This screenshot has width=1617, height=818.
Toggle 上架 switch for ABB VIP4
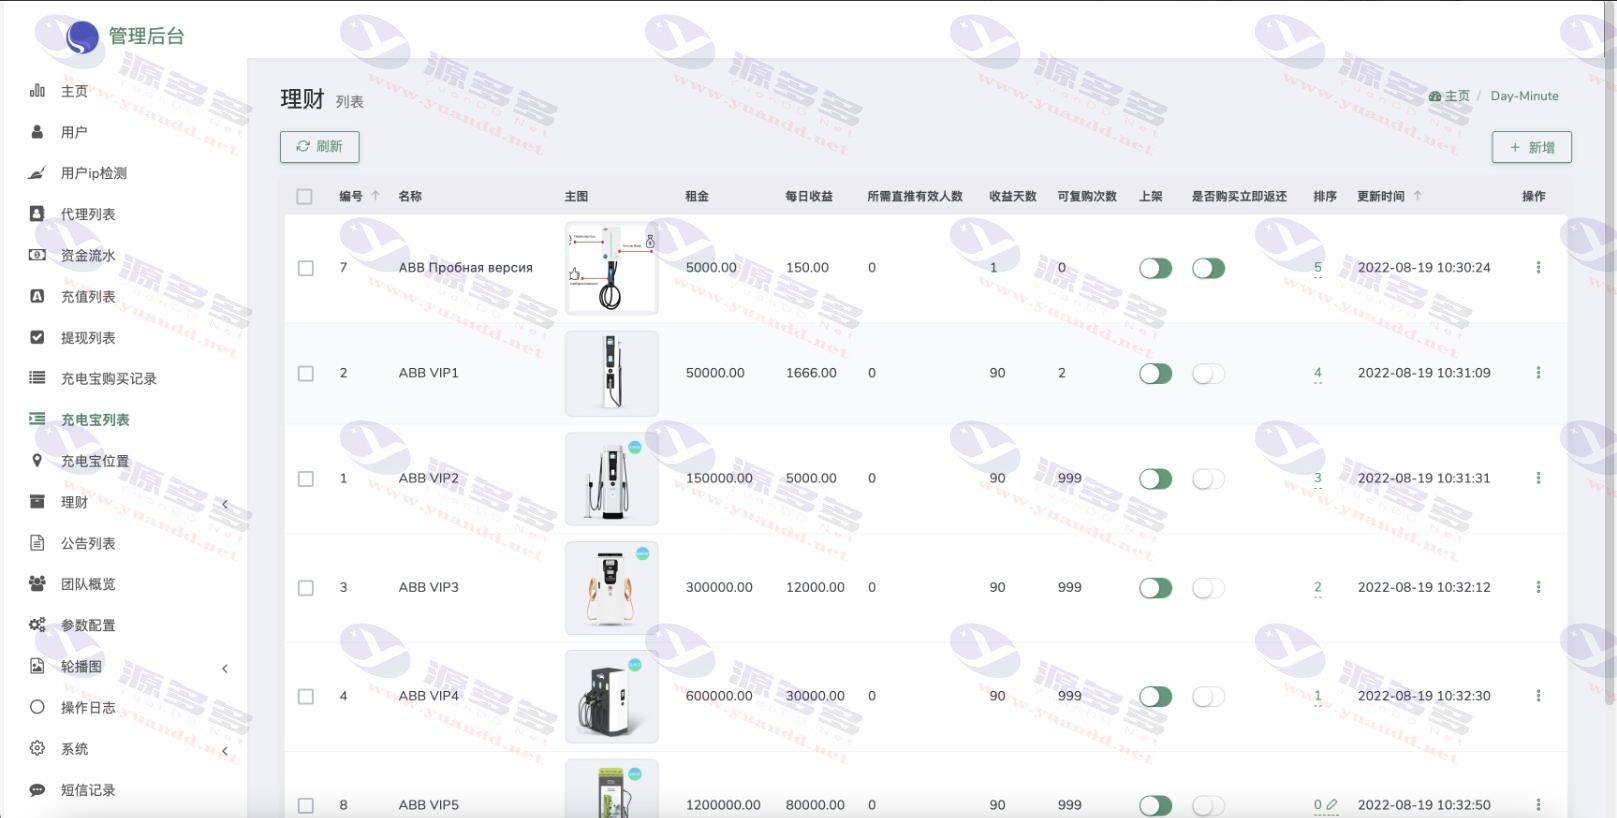coord(1155,696)
